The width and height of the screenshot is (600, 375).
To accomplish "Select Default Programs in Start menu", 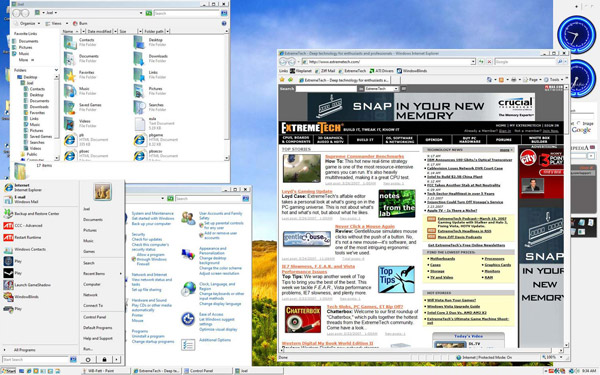I will pyautogui.click(x=98, y=328).
